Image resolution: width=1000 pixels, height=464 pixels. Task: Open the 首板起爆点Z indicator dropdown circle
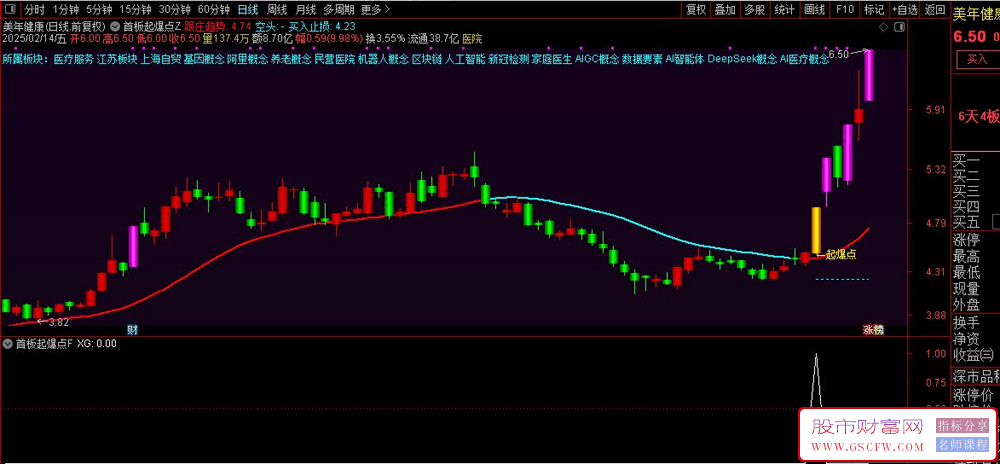pyautogui.click(x=115, y=27)
